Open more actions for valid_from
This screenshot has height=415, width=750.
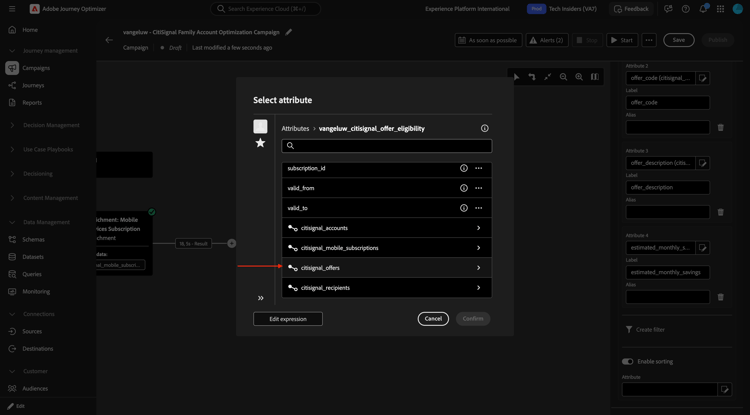click(x=478, y=188)
